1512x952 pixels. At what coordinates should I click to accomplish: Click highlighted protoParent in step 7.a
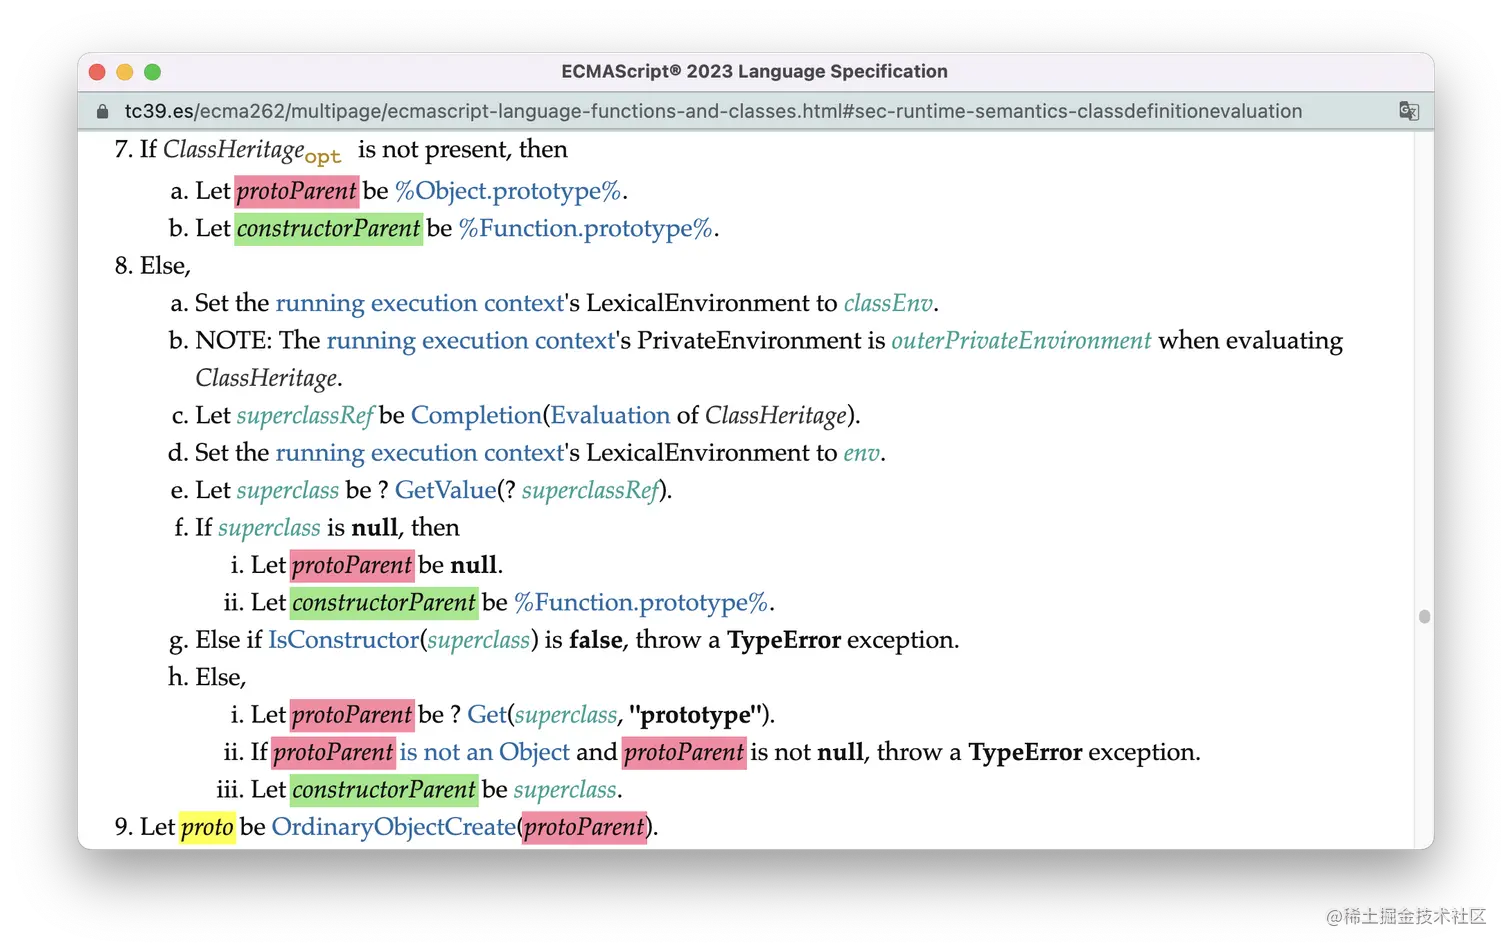pyautogui.click(x=297, y=191)
